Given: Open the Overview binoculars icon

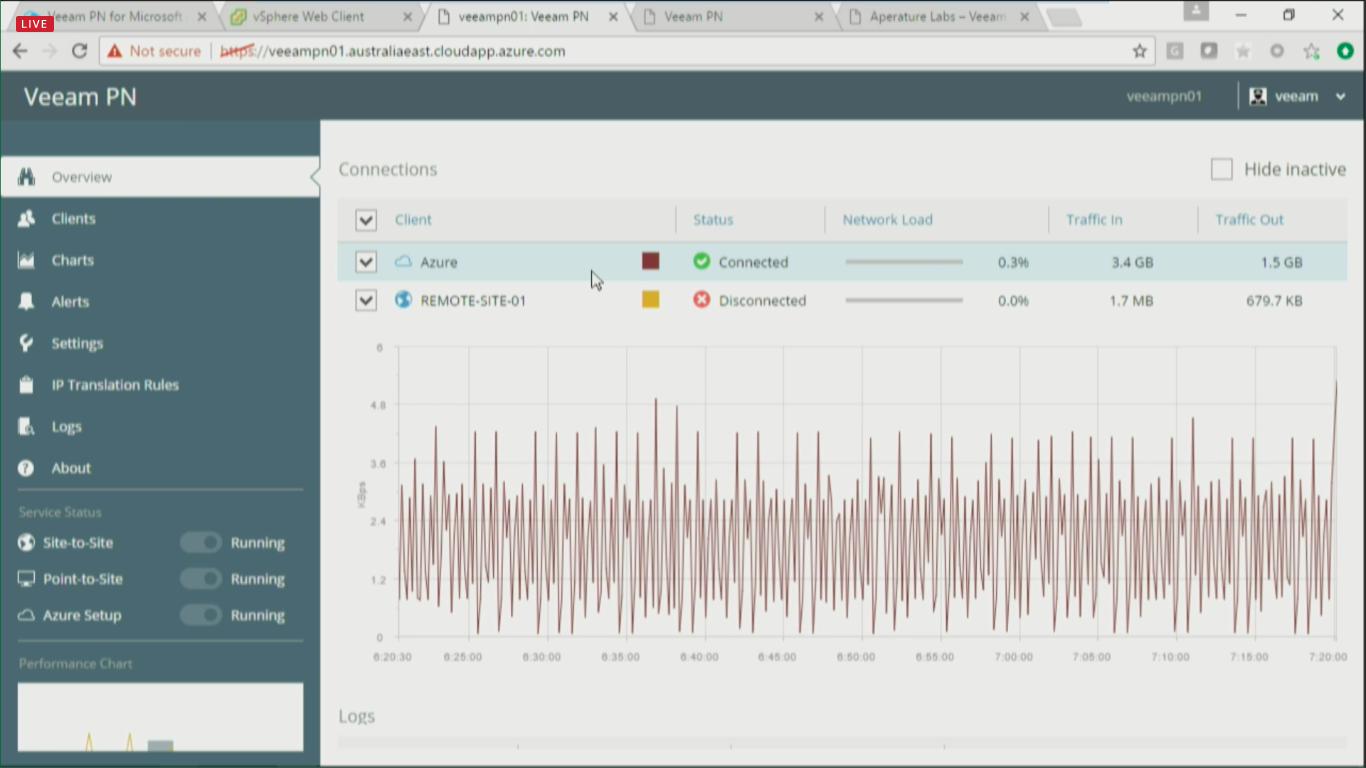Looking at the screenshot, I should pos(27,177).
